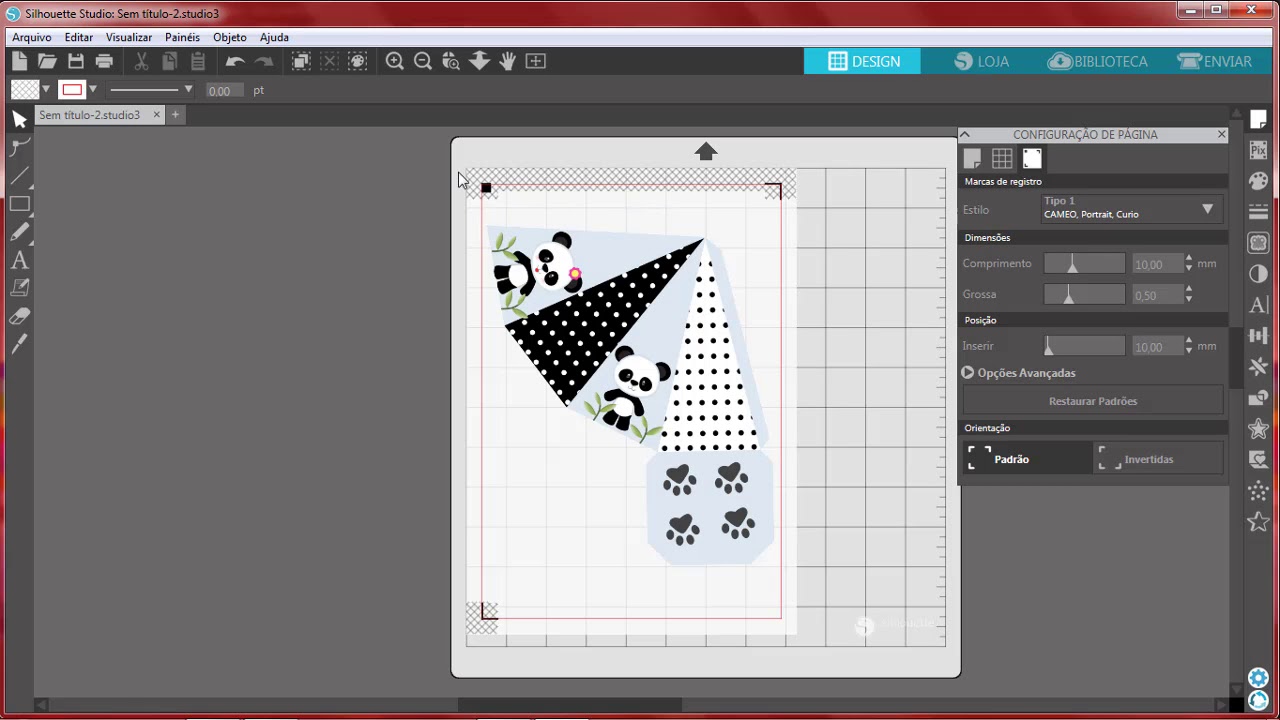Image resolution: width=1280 pixels, height=720 pixels.
Task: Click Restaurar Padrões button
Action: tap(1093, 401)
